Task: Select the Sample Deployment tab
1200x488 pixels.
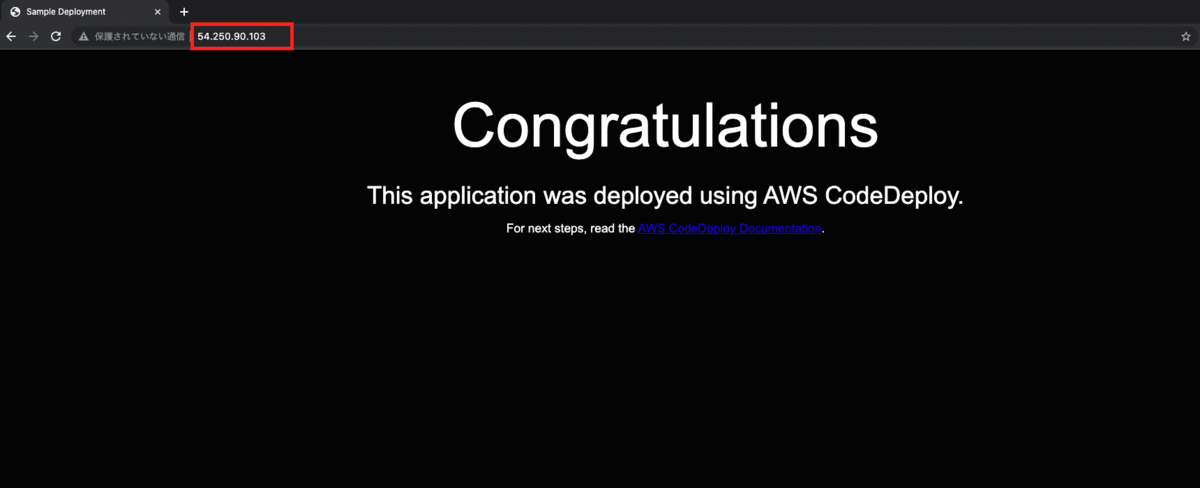Action: (x=86, y=12)
